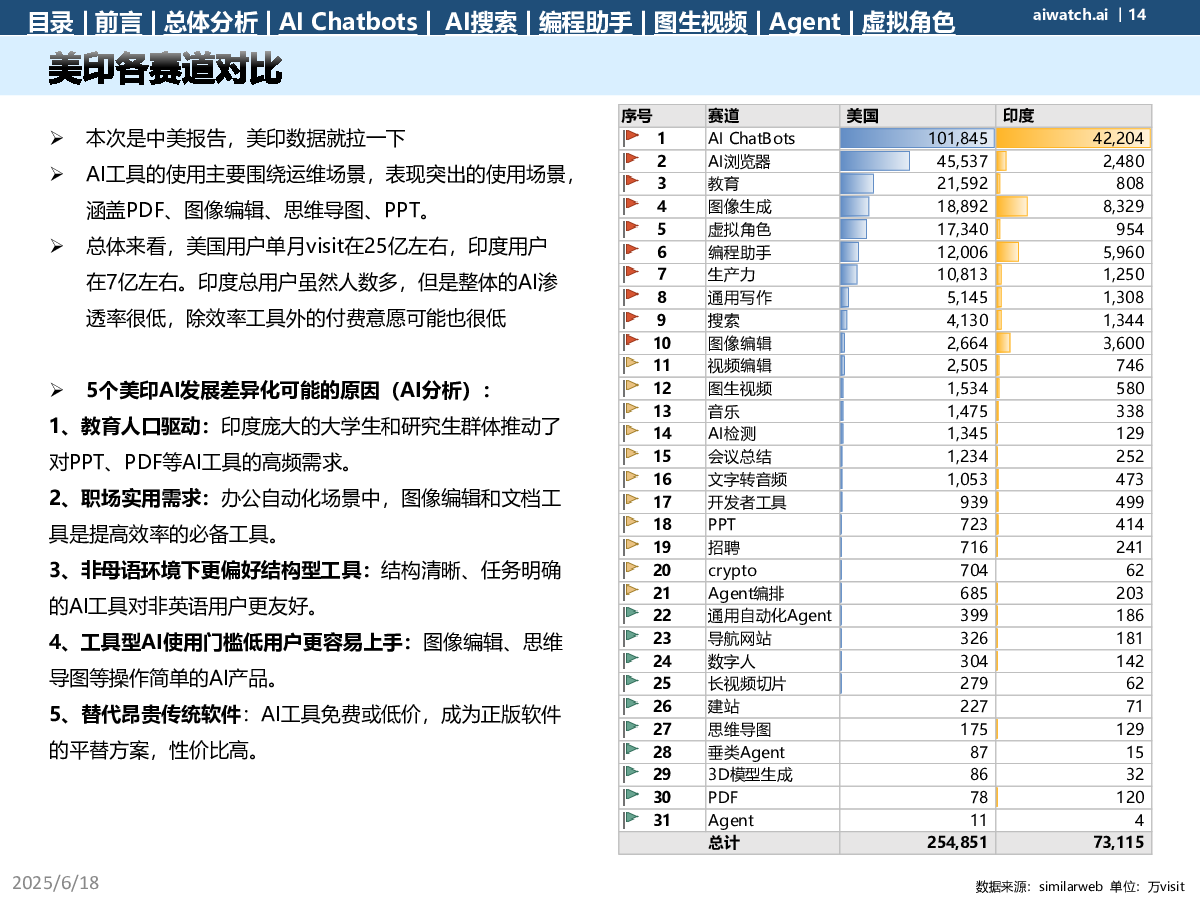Screen dimensions: 1200x900
Task: Select the 赛道 column header
Action: point(772,116)
